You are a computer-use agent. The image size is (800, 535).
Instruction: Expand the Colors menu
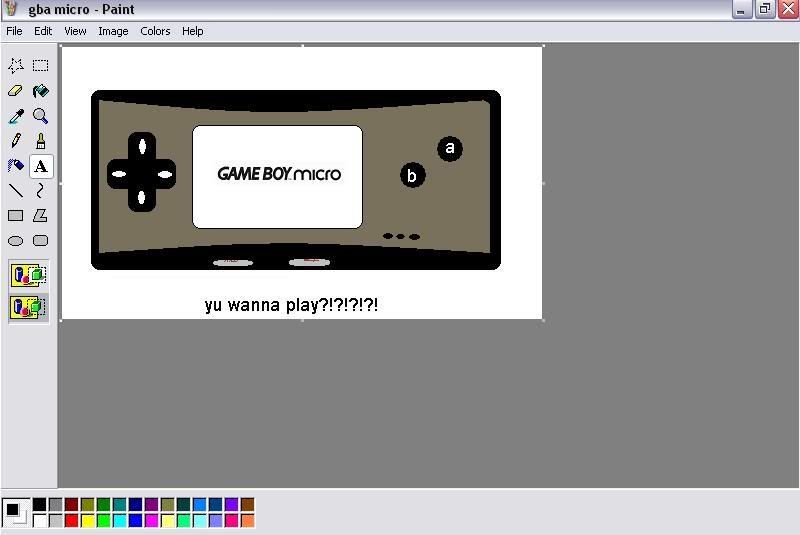coord(155,31)
